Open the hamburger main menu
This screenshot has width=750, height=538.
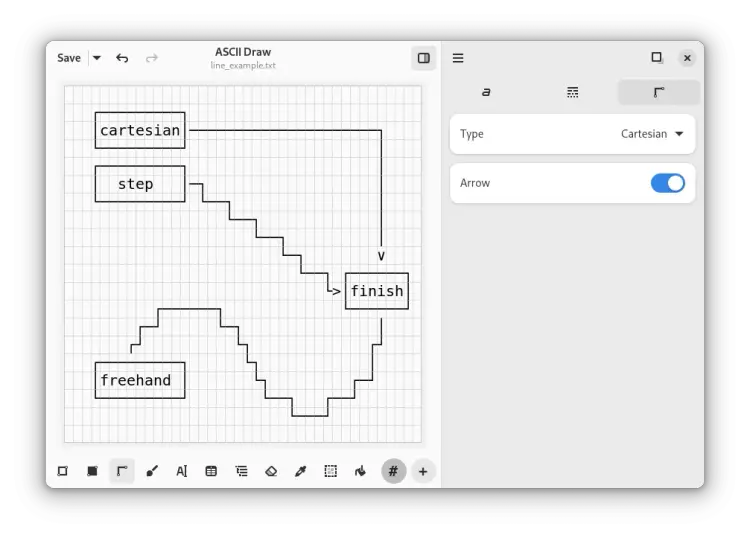[x=458, y=58]
